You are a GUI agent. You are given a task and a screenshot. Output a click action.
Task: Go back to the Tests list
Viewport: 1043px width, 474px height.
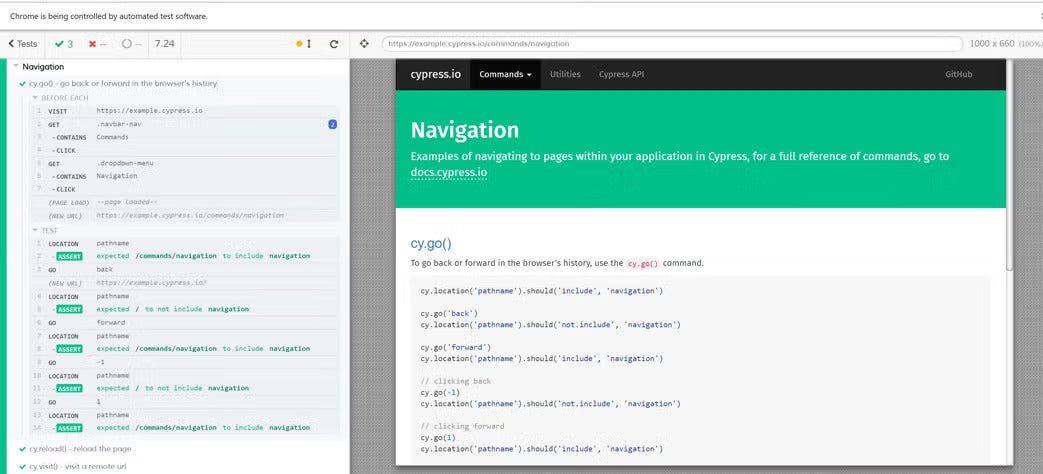tap(23, 44)
